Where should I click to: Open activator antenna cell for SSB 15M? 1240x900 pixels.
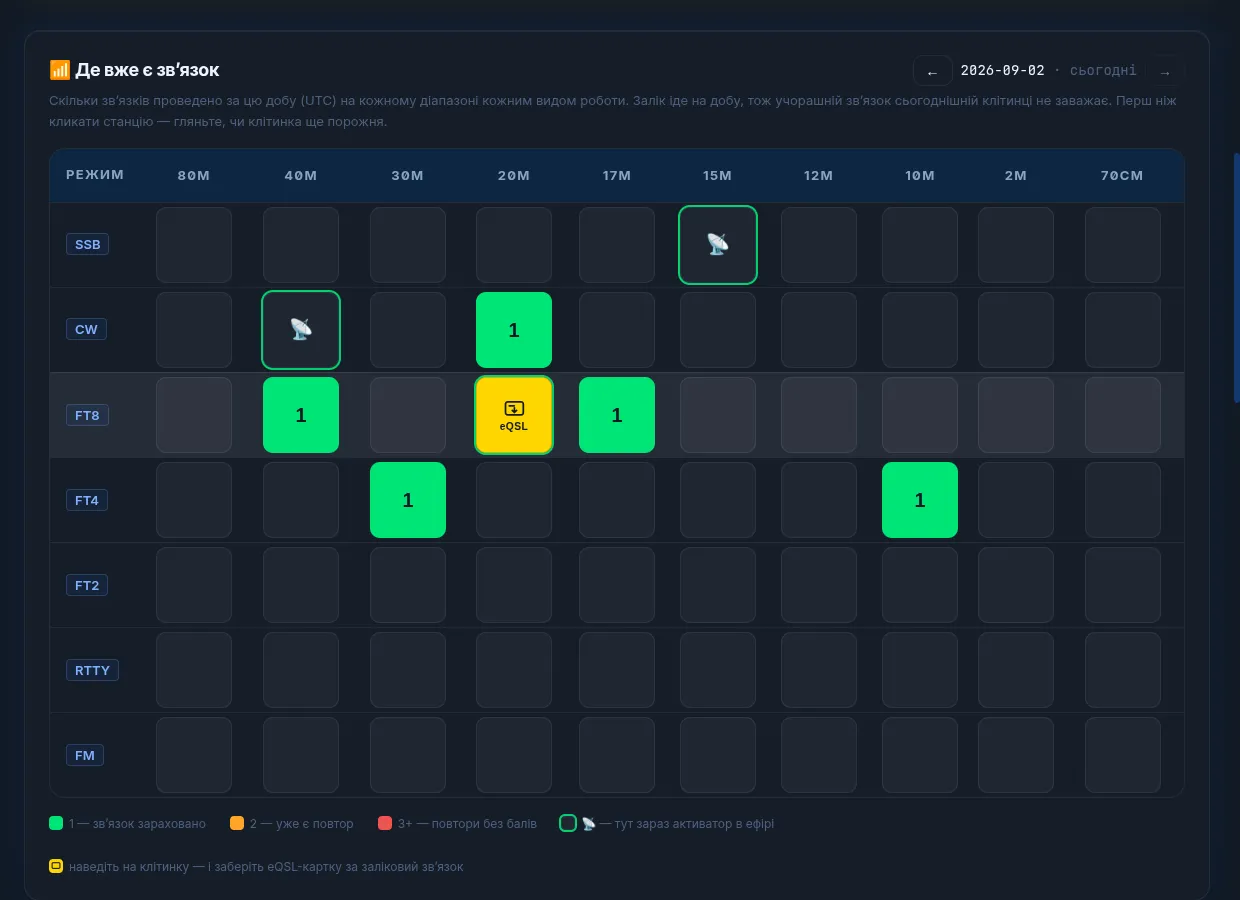718,245
